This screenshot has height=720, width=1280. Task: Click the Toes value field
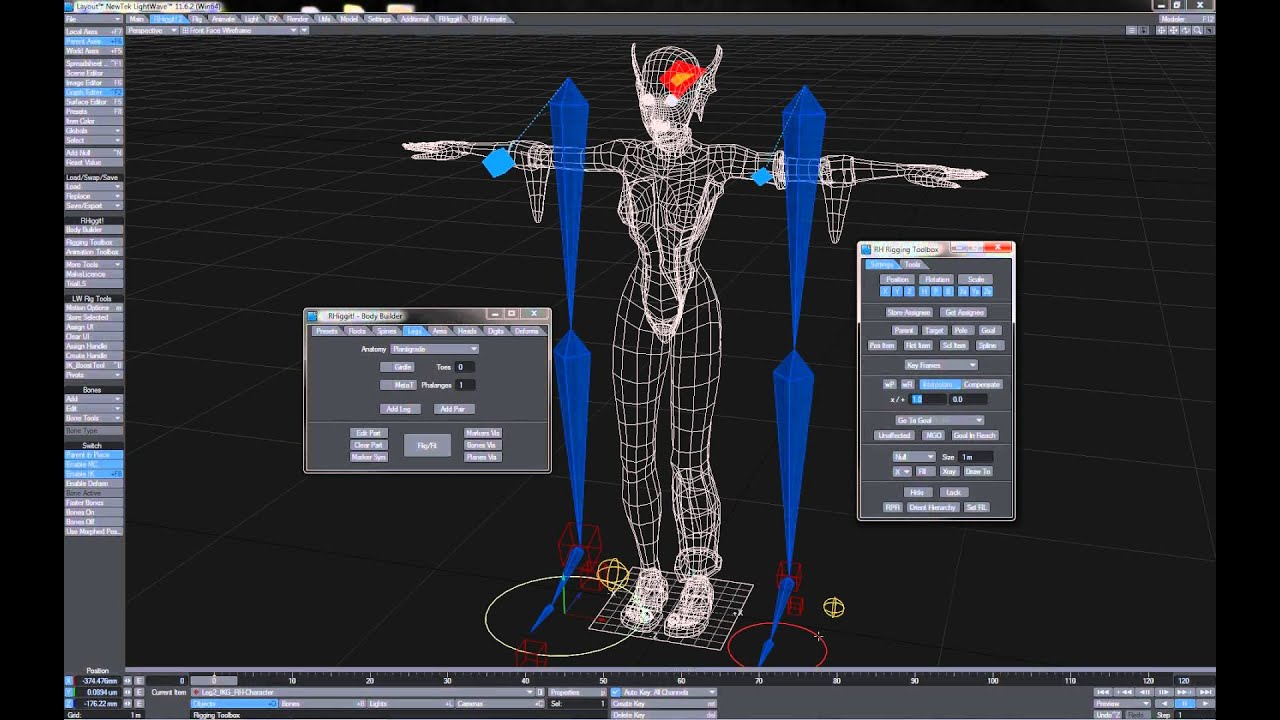point(465,367)
